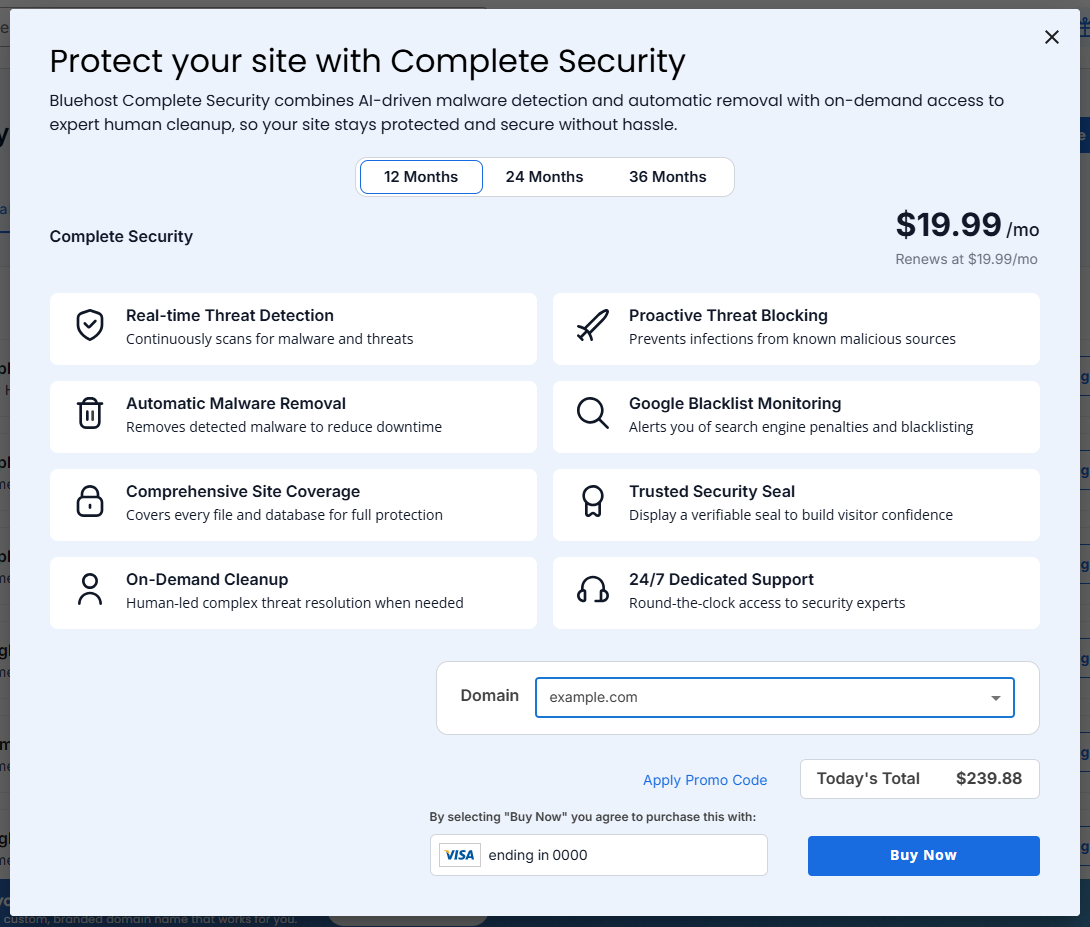1090x927 pixels.
Task: Click the trash can icon for Automatic Malware Removal
Action: (90, 413)
